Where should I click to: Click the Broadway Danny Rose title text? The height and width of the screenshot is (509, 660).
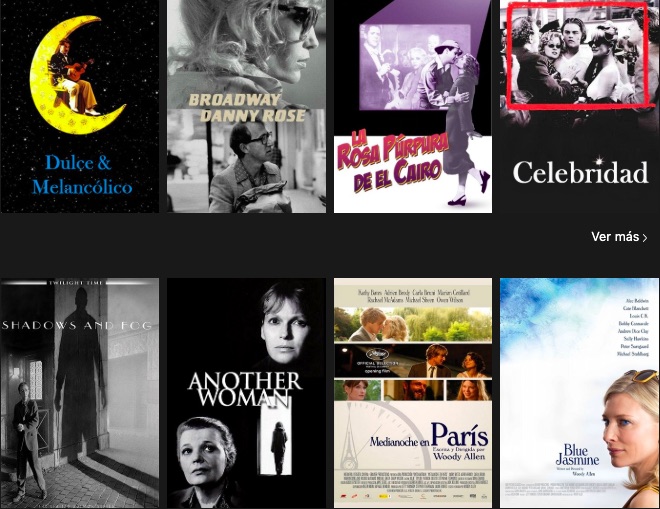[247, 108]
